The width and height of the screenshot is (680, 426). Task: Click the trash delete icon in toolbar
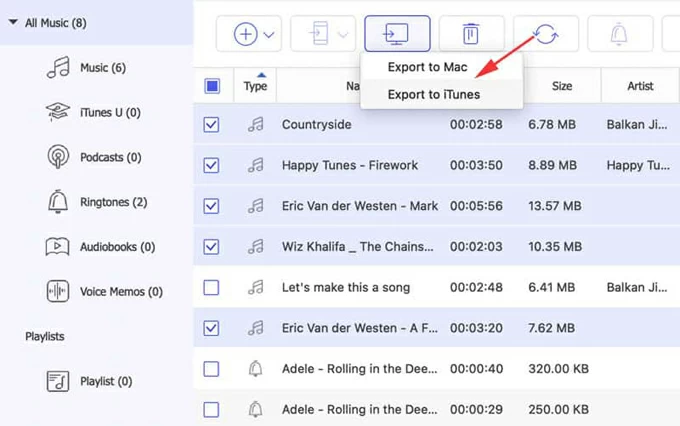pyautogui.click(x=471, y=34)
